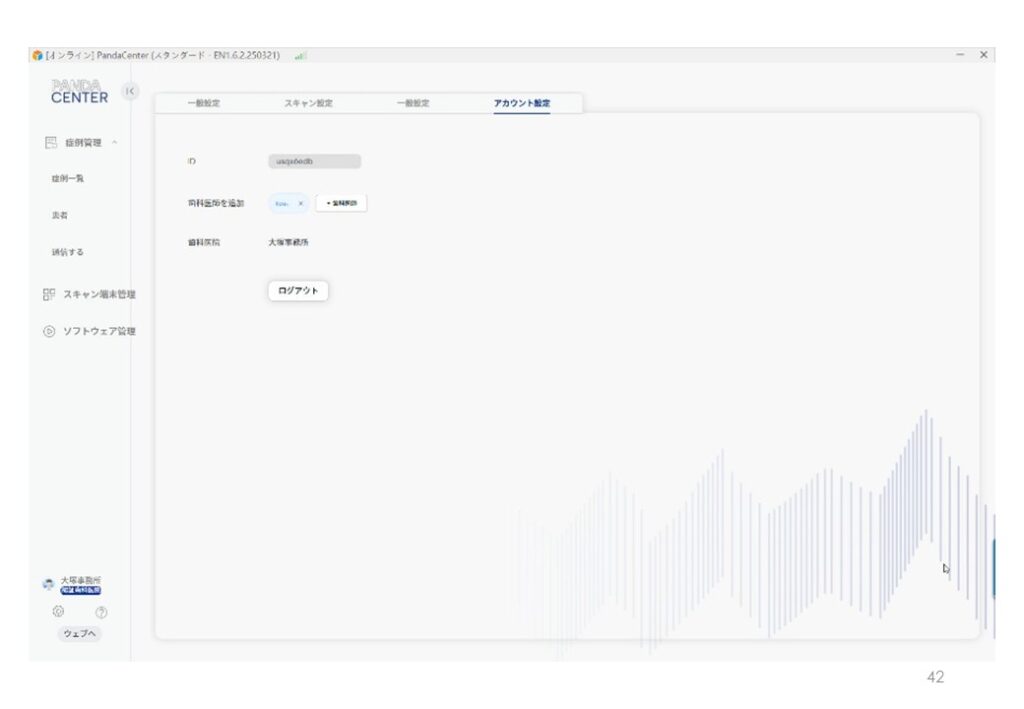Click the 症例管理 folder icon

[50, 143]
